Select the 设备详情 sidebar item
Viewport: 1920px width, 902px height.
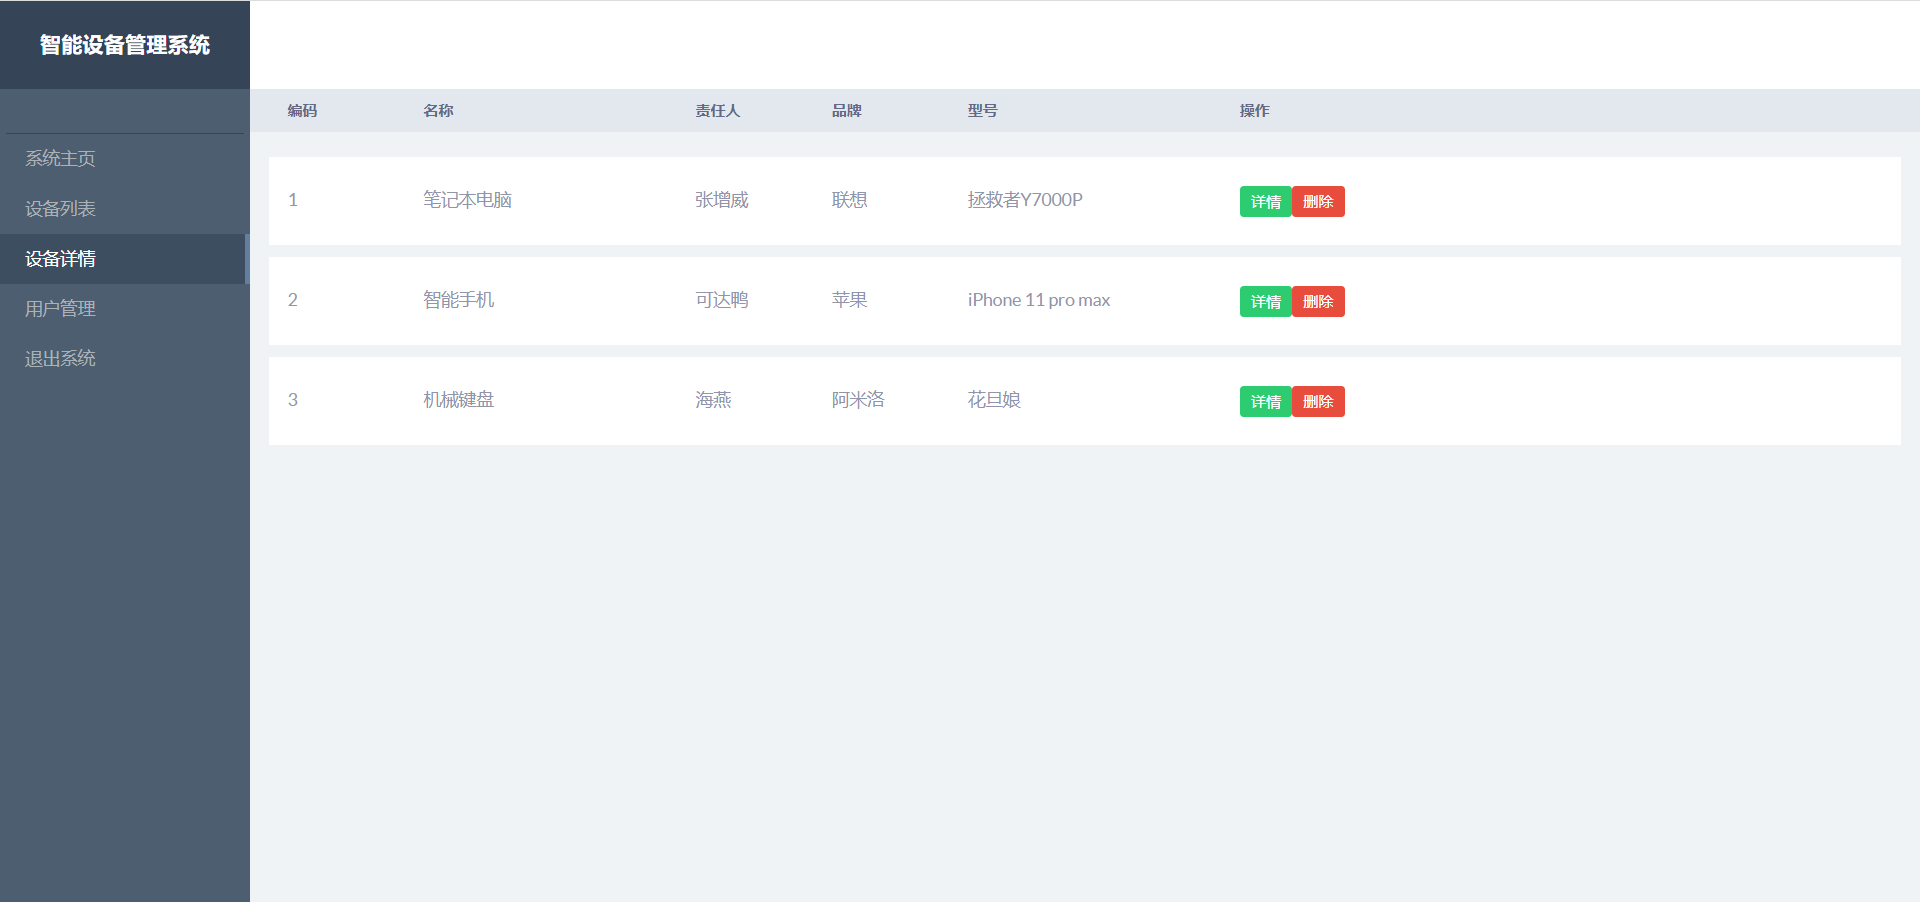click(x=60, y=259)
